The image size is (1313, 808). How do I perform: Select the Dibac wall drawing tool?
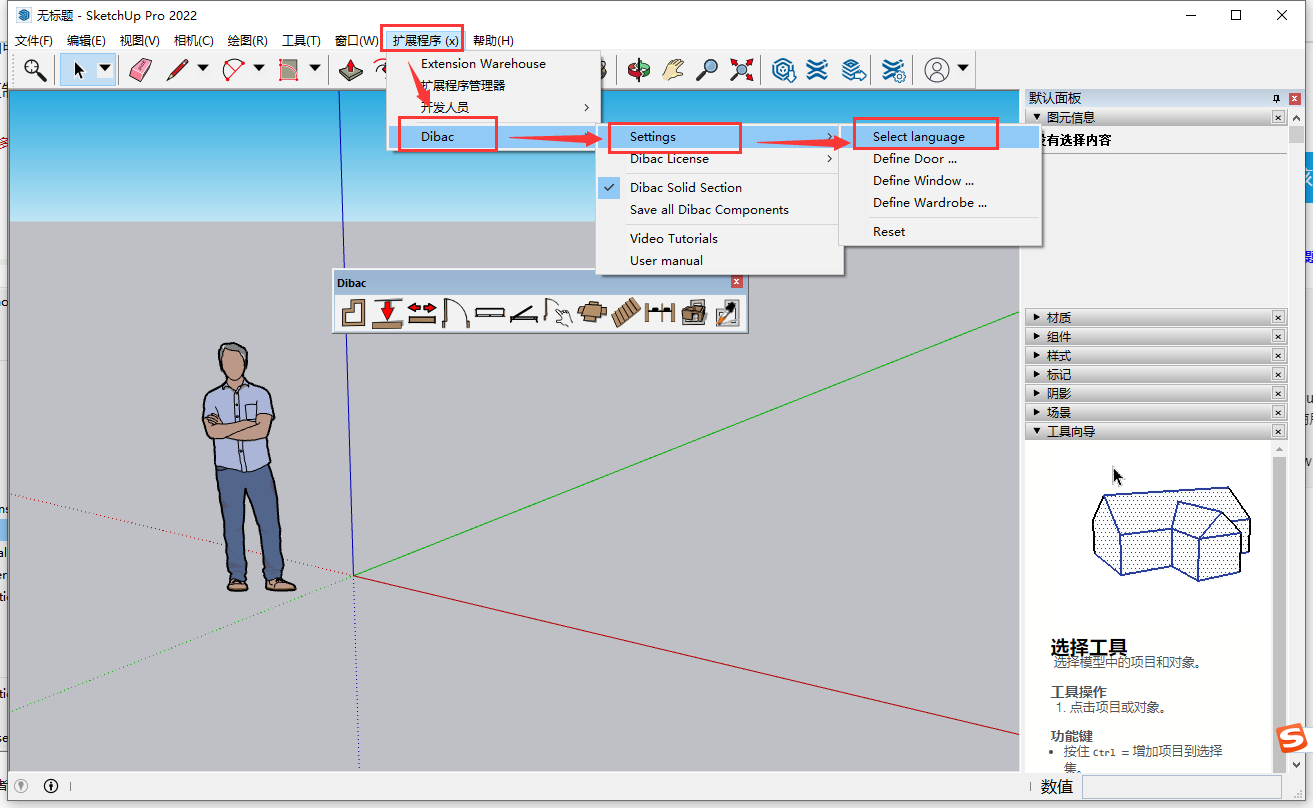[x=353, y=314]
